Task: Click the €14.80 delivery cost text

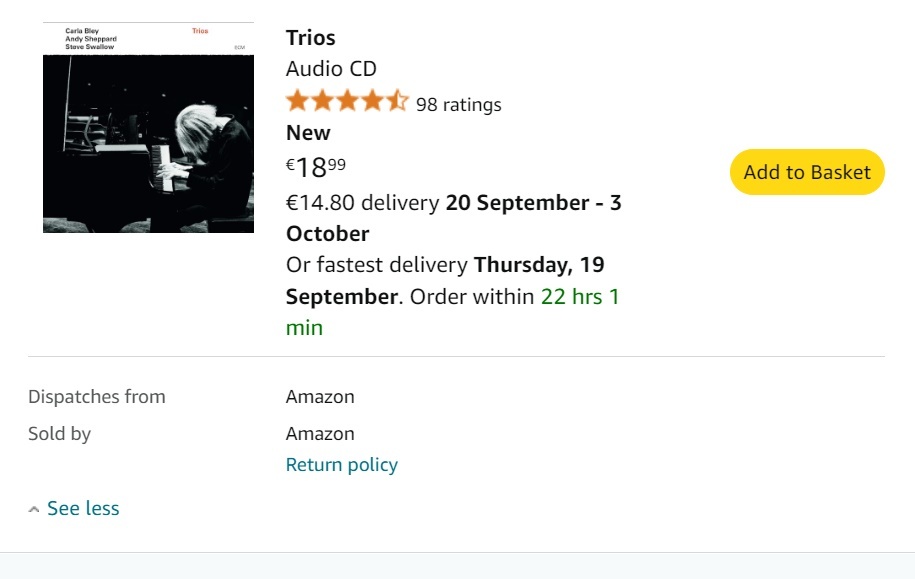Action: click(362, 203)
